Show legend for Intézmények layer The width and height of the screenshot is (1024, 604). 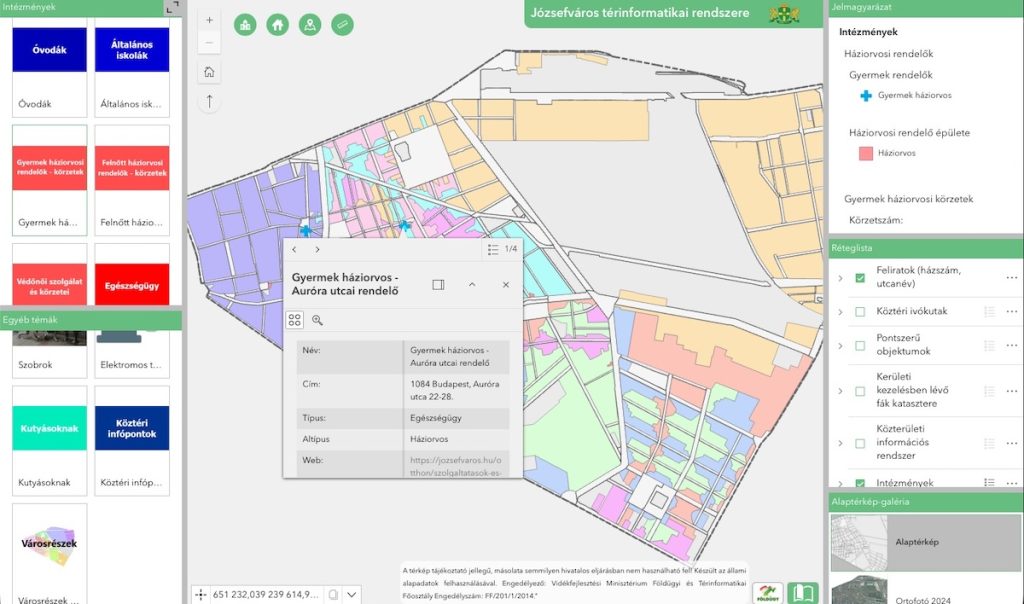989,483
